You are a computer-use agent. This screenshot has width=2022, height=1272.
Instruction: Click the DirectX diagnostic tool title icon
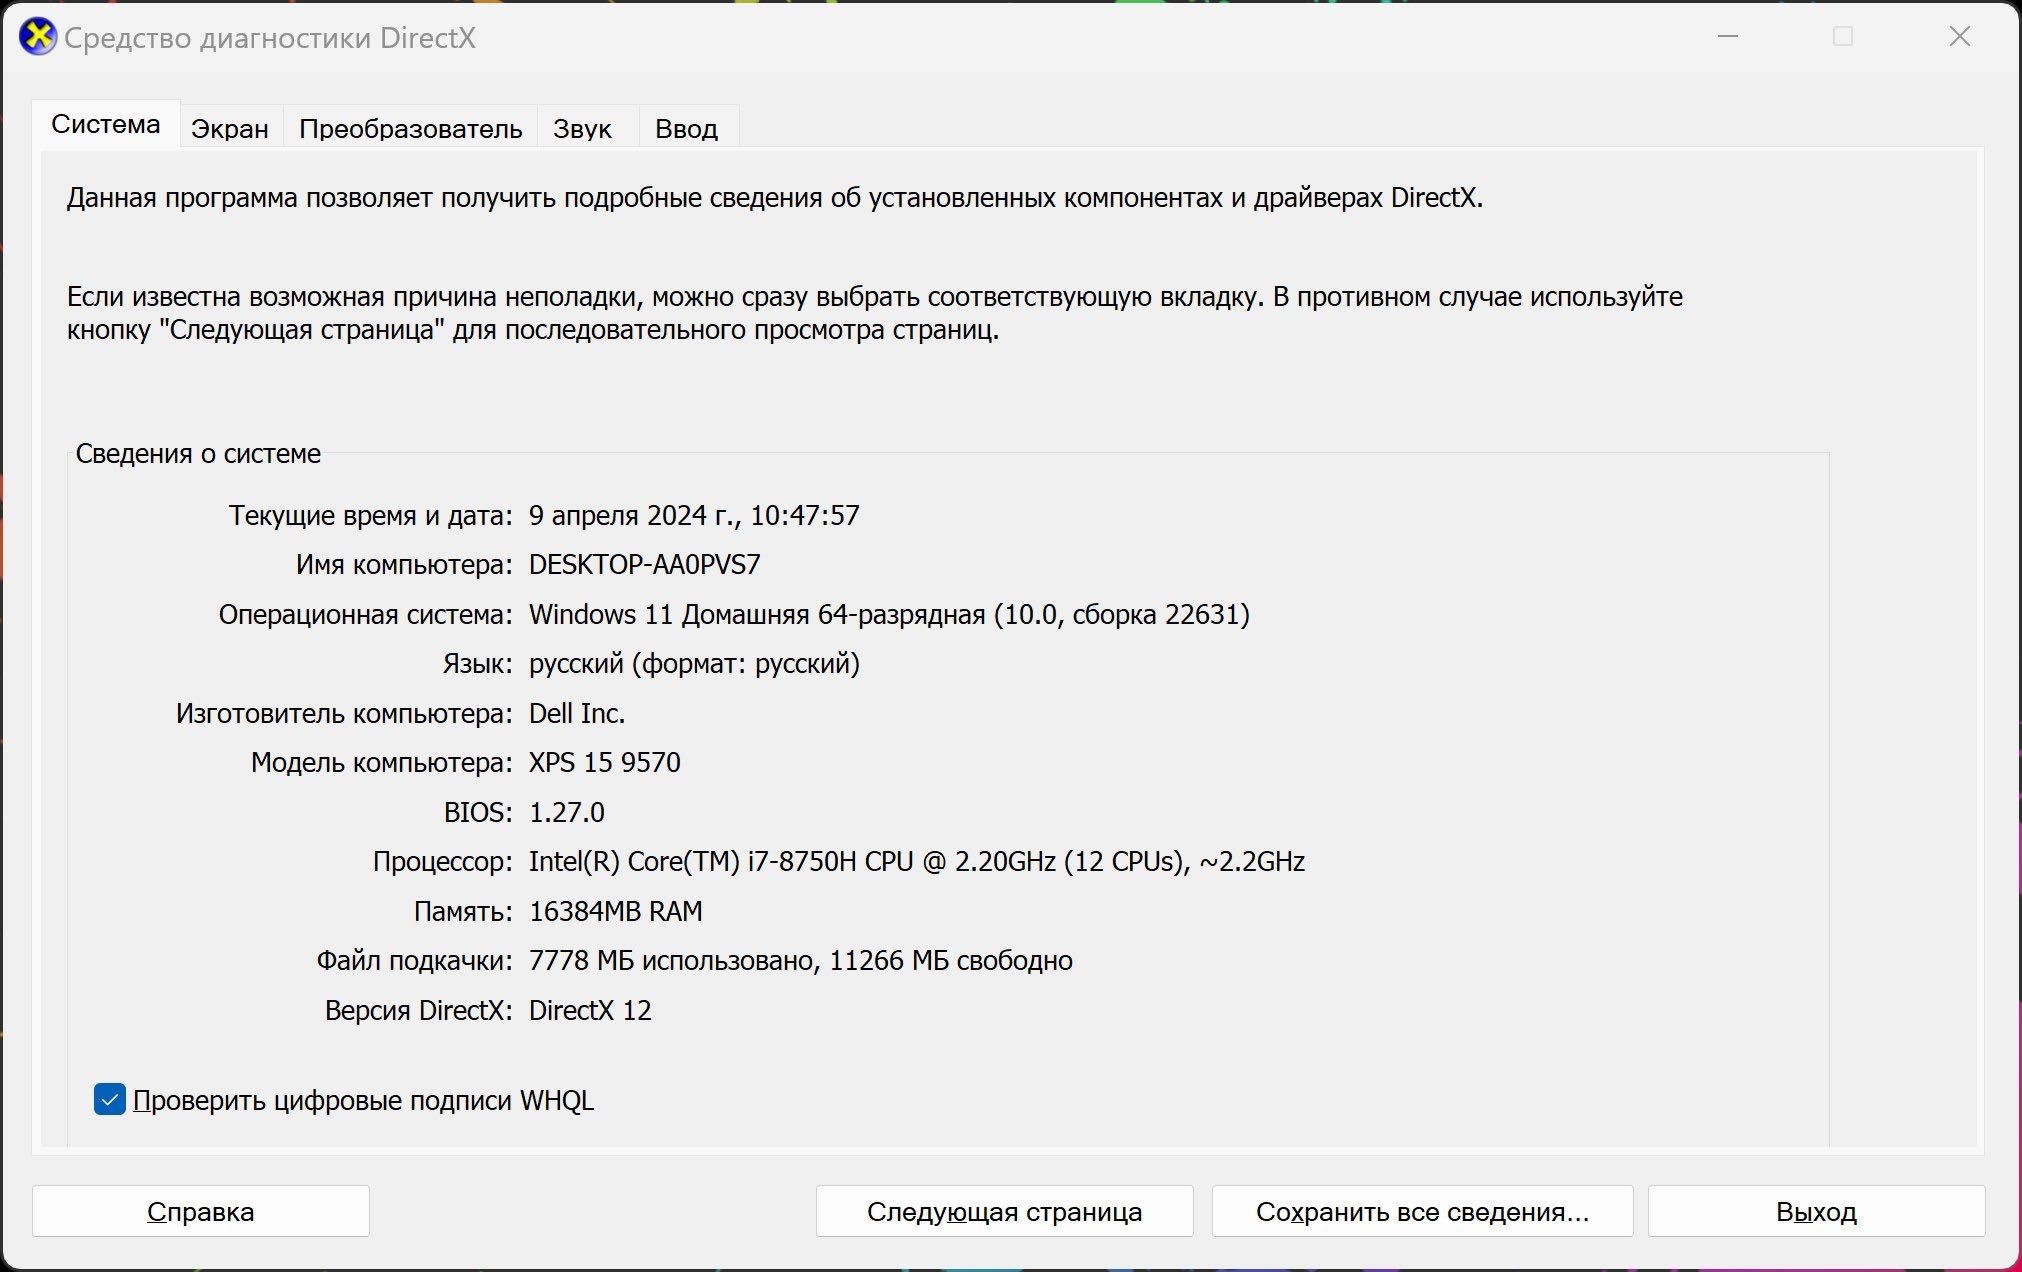[x=38, y=38]
